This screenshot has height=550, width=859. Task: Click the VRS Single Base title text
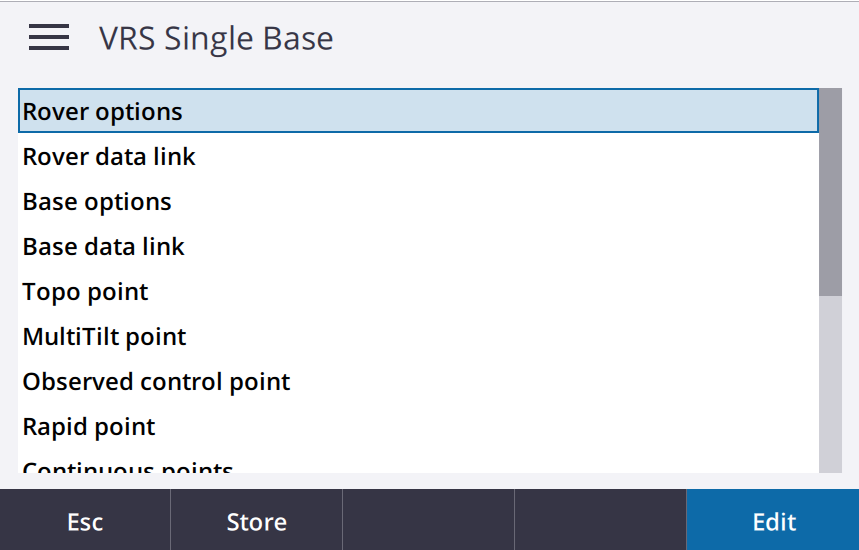216,39
